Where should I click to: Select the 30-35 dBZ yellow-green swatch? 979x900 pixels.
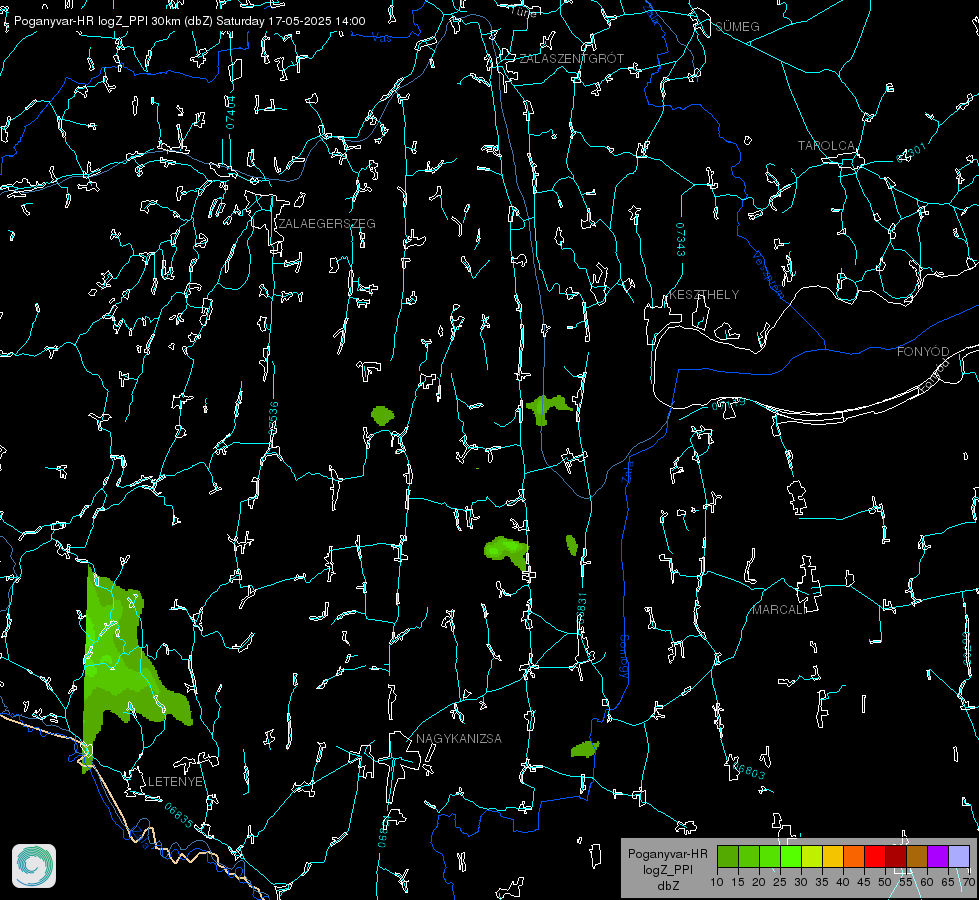coord(812,856)
